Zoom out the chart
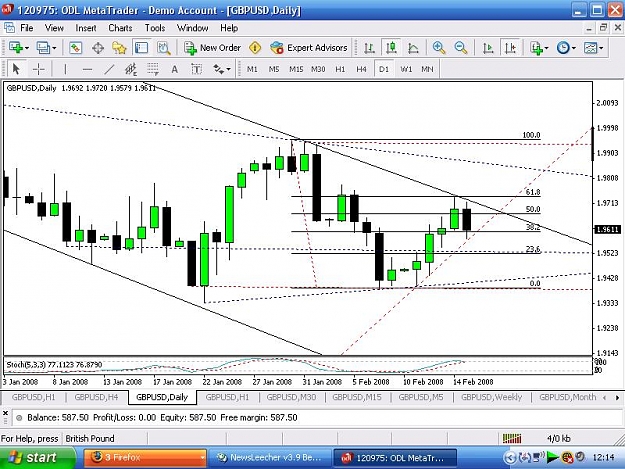Viewport: 625px width, 469px height. [x=461, y=48]
